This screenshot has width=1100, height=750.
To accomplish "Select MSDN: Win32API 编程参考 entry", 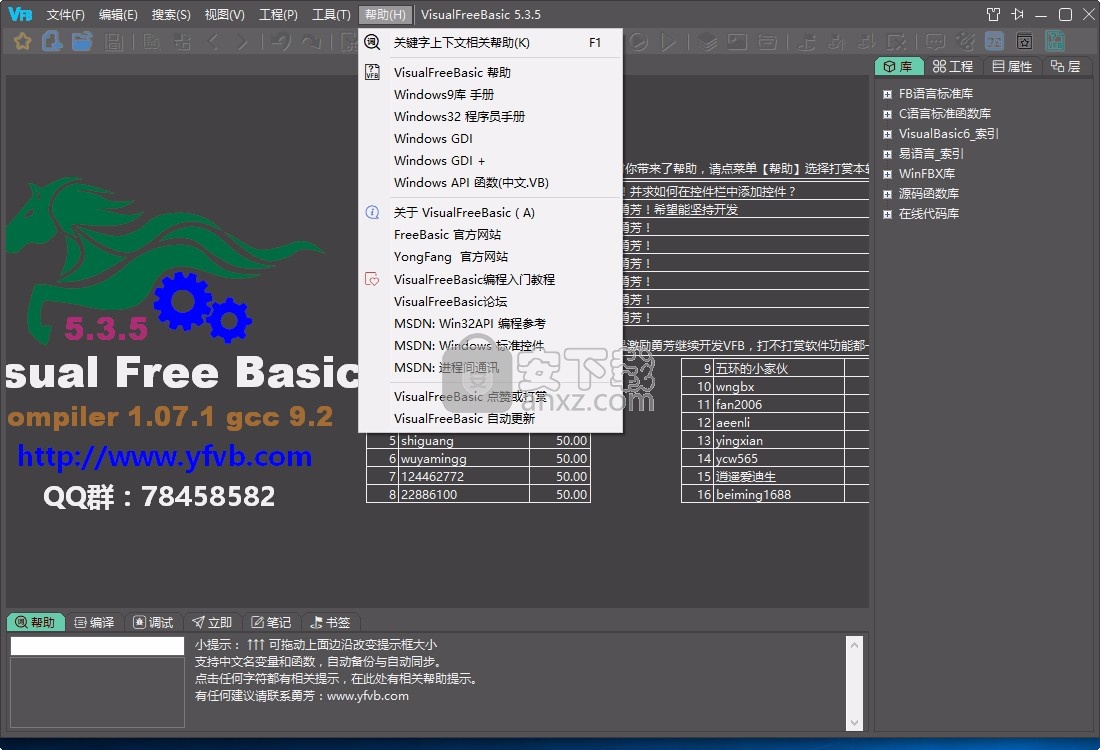I will pyautogui.click(x=490, y=323).
